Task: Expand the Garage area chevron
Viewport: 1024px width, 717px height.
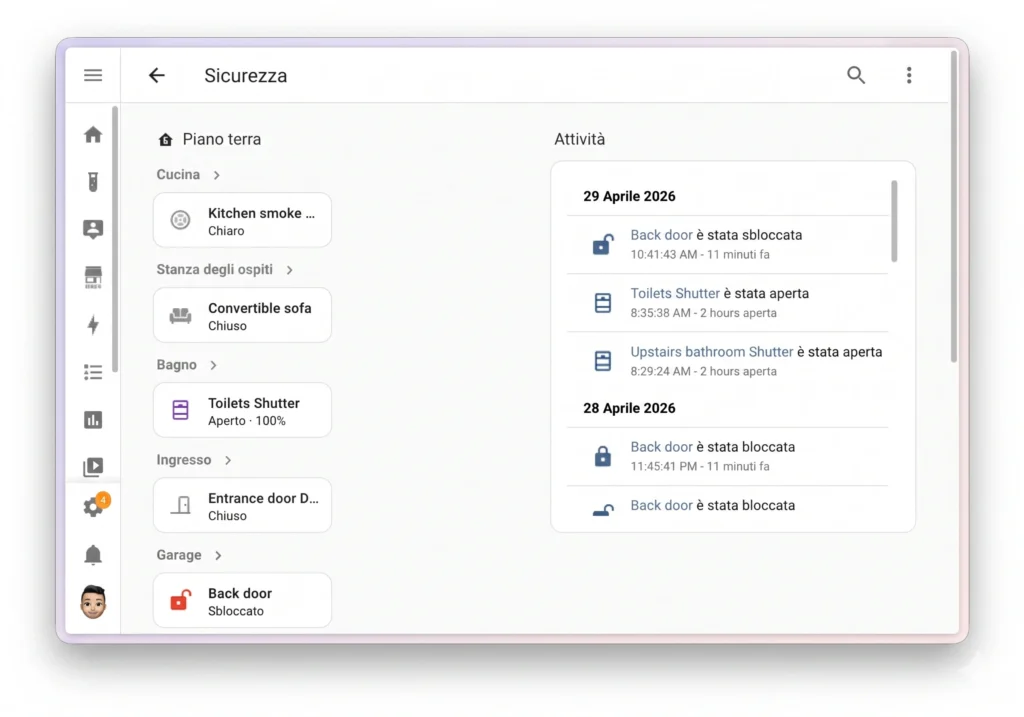Action: pyautogui.click(x=218, y=555)
